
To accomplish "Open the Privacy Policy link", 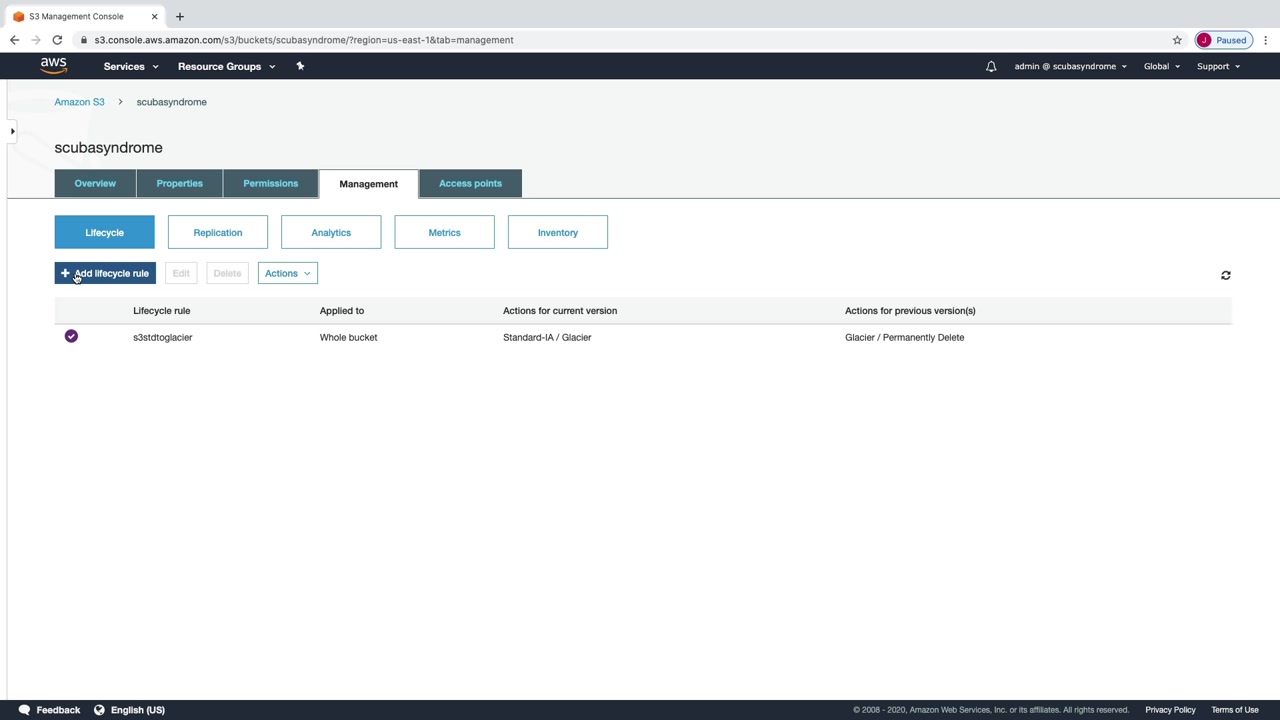I will (x=1170, y=710).
